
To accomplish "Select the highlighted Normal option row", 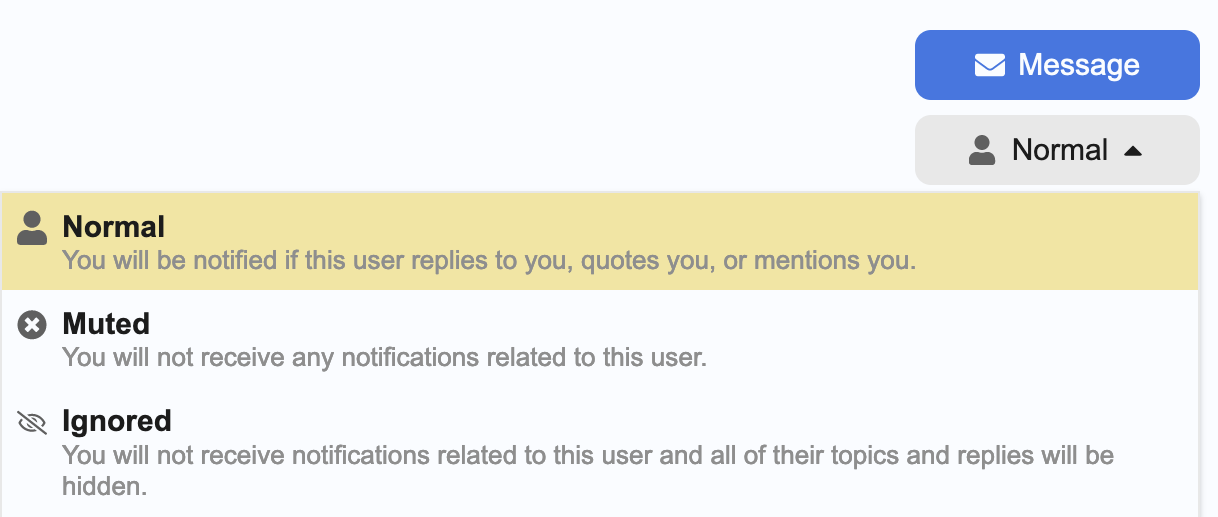I will [600, 241].
